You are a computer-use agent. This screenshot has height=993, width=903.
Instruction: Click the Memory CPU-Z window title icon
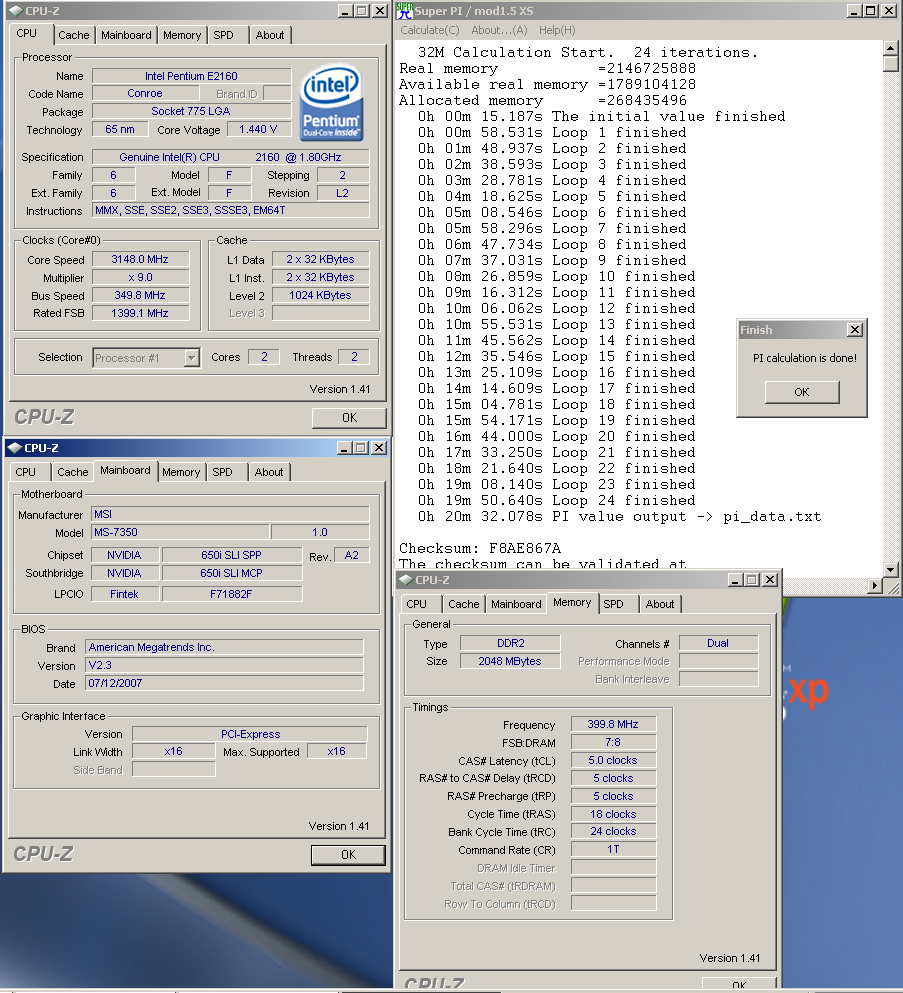[x=405, y=579]
